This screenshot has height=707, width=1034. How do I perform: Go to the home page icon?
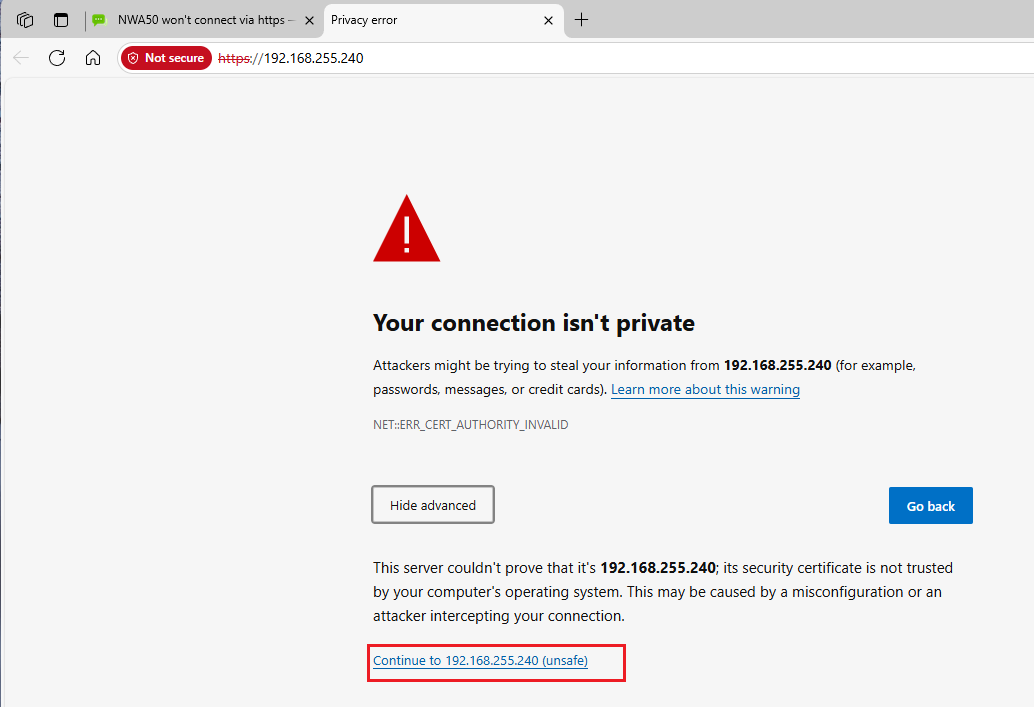[93, 58]
